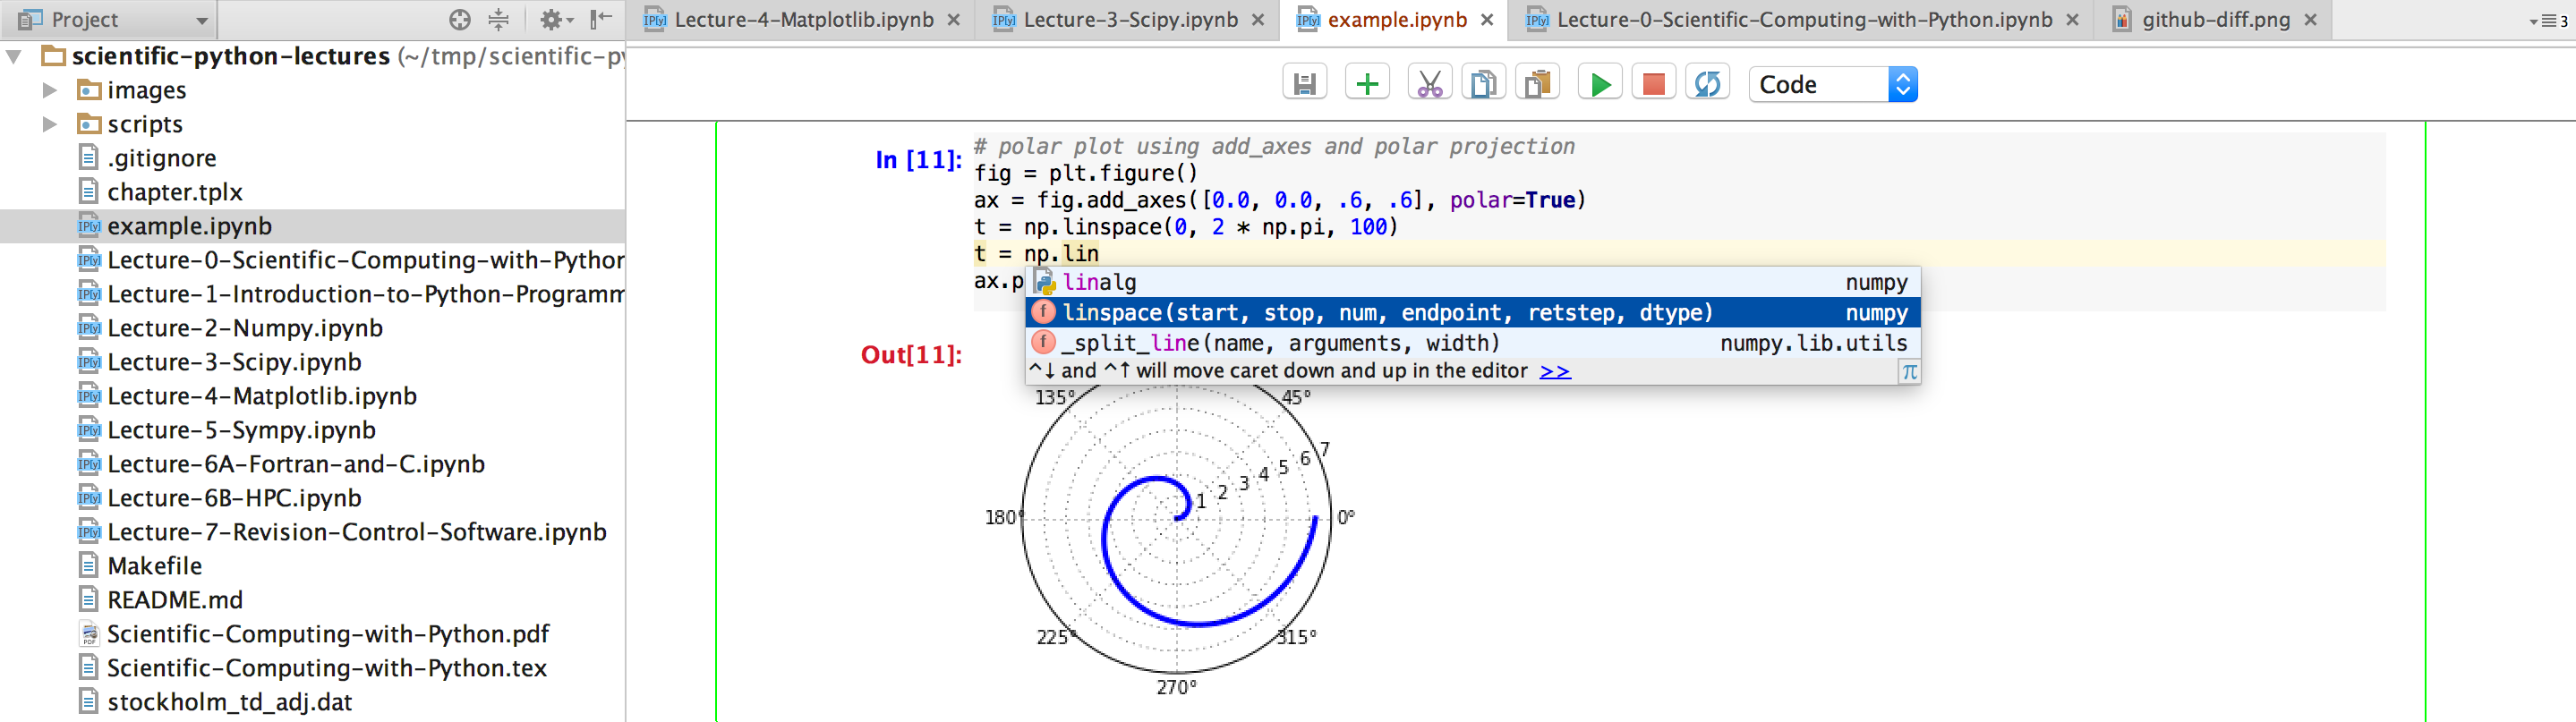Click the >> link in completion hint
The width and height of the screenshot is (2576, 722).
coord(1554,371)
